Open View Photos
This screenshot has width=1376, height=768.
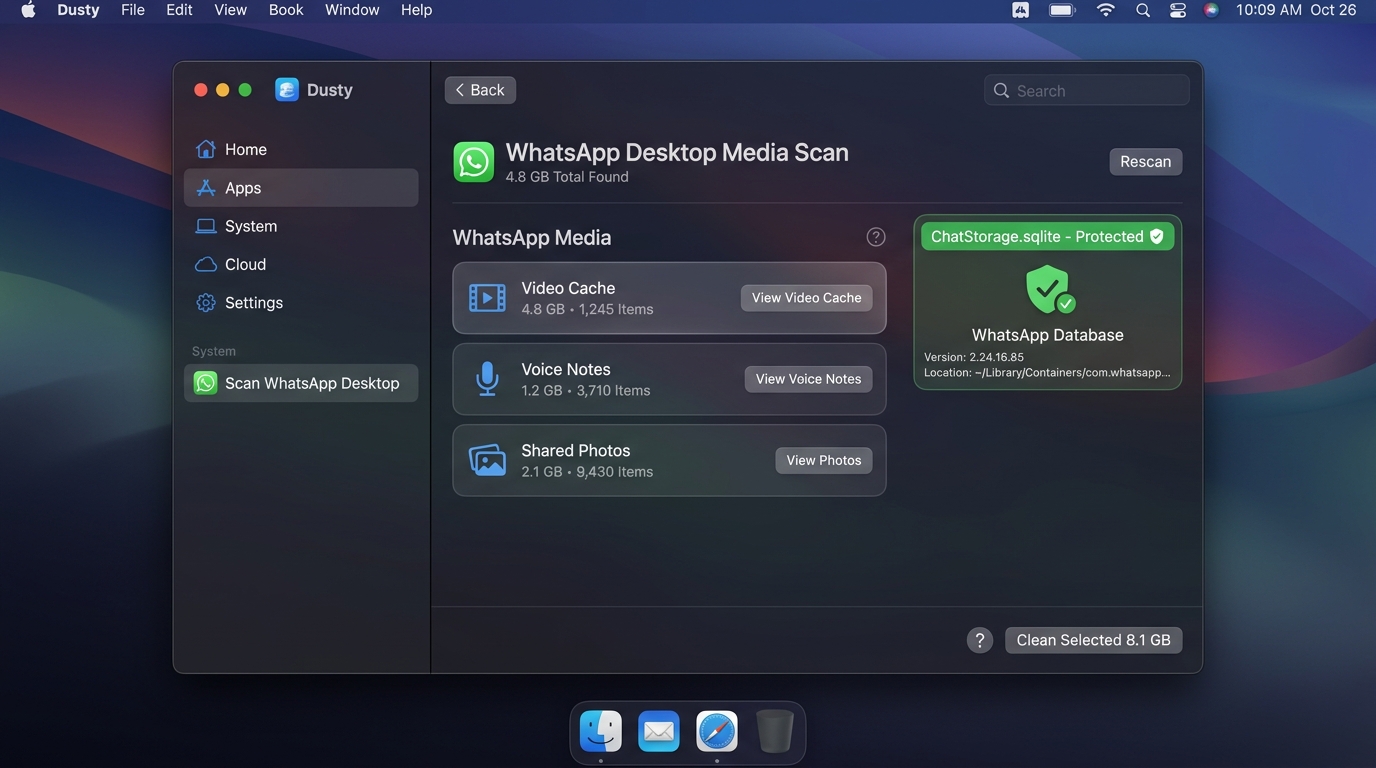(824, 460)
